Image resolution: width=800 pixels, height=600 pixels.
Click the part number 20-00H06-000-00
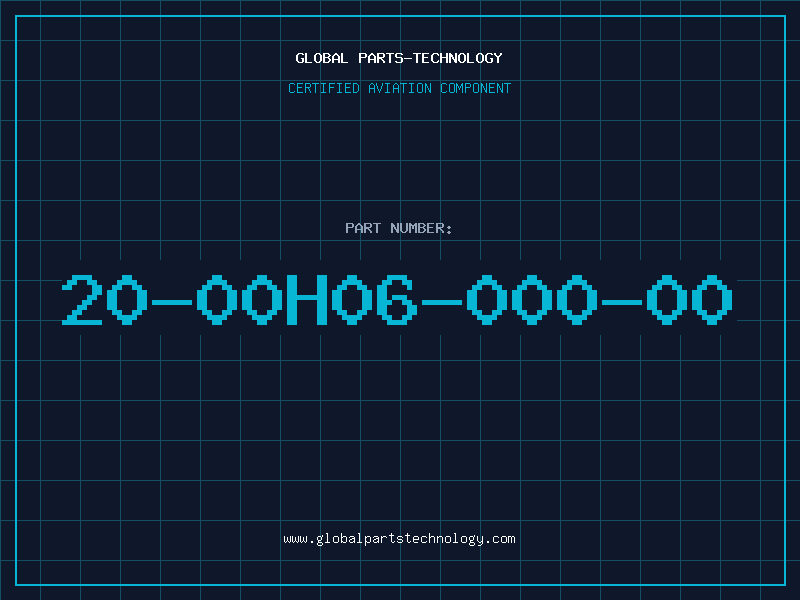[397, 300]
